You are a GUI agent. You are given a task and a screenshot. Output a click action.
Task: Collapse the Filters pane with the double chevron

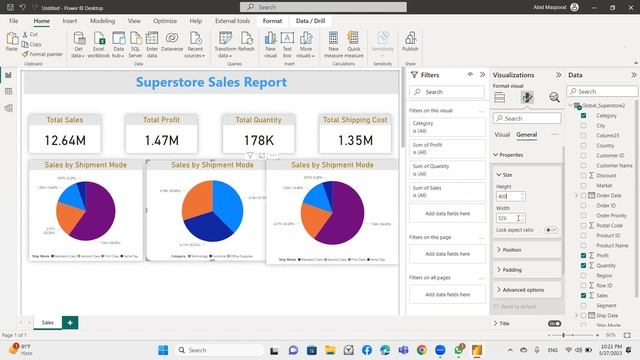[x=482, y=75]
